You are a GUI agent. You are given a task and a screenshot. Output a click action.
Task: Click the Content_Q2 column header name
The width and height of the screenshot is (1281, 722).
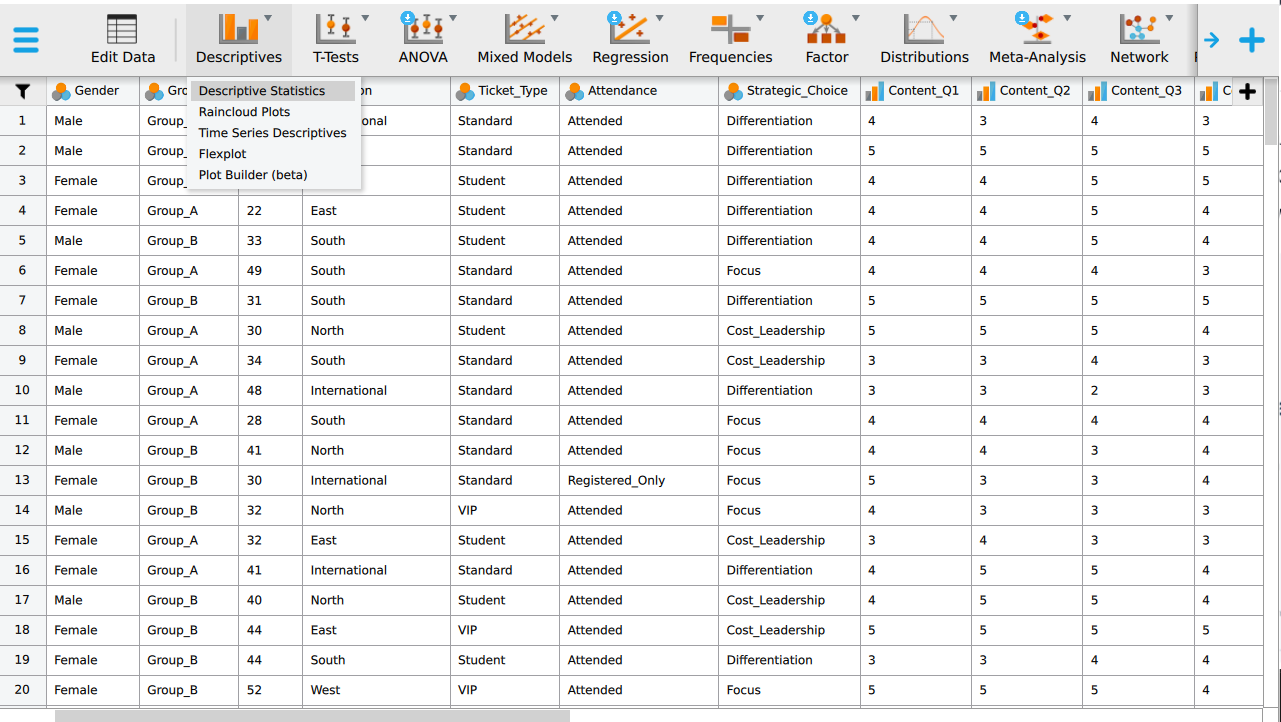tap(1035, 91)
